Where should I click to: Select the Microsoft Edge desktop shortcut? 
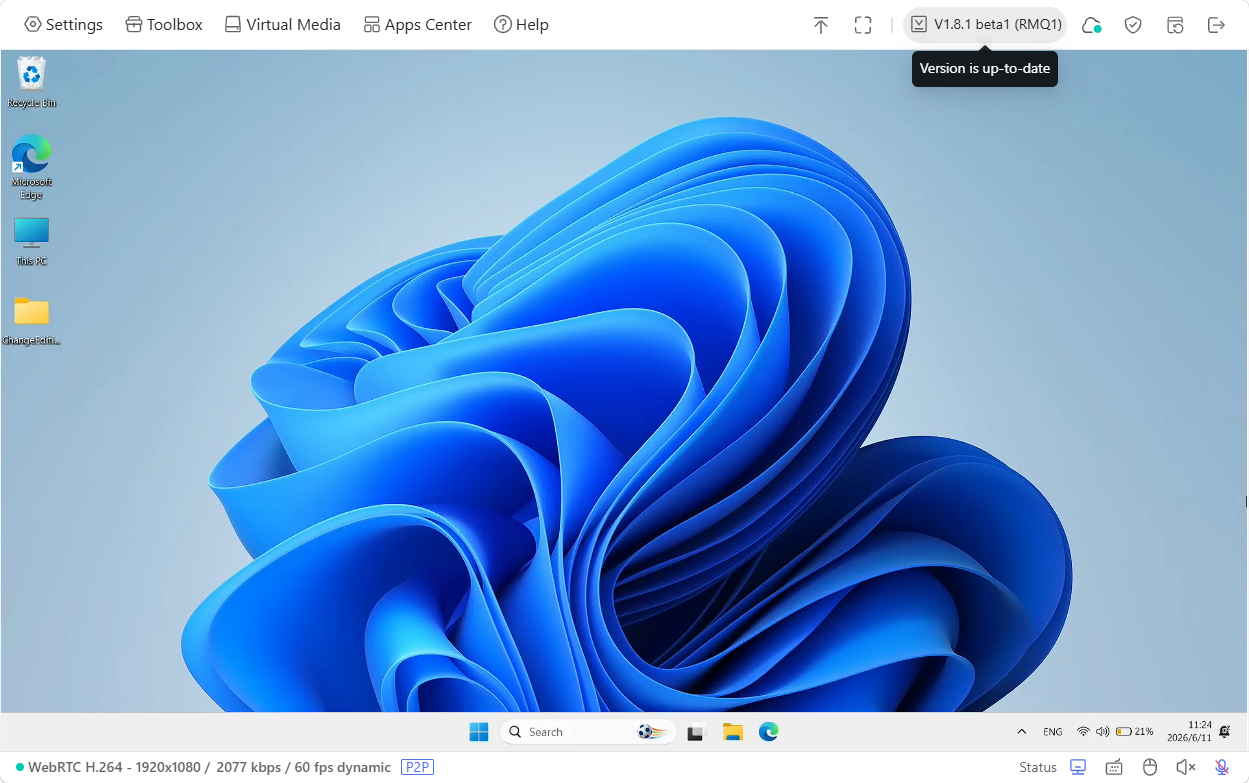[32, 167]
